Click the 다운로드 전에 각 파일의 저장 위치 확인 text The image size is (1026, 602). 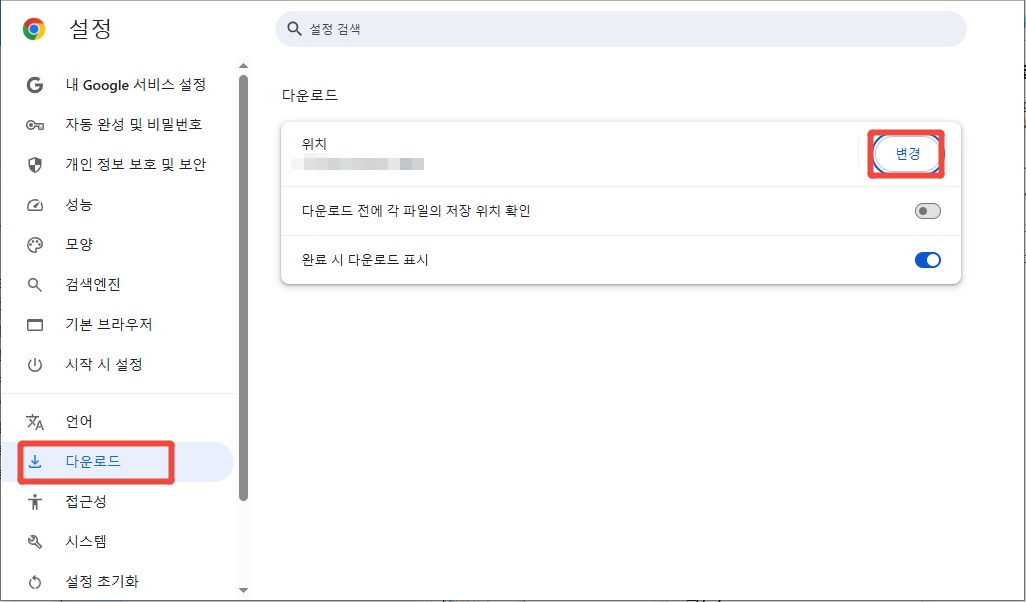(416, 211)
